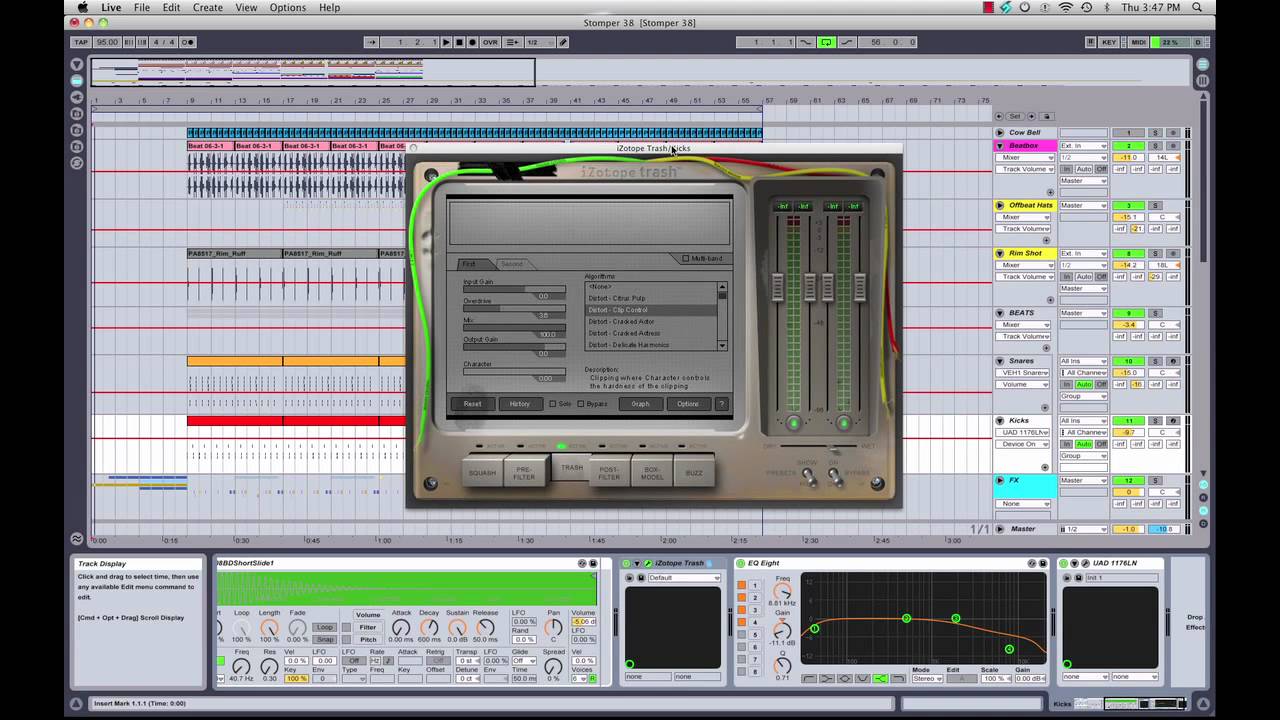Flip the Trash ON/BYPASS toggle switch
The height and width of the screenshot is (720, 1280).
coord(835,478)
